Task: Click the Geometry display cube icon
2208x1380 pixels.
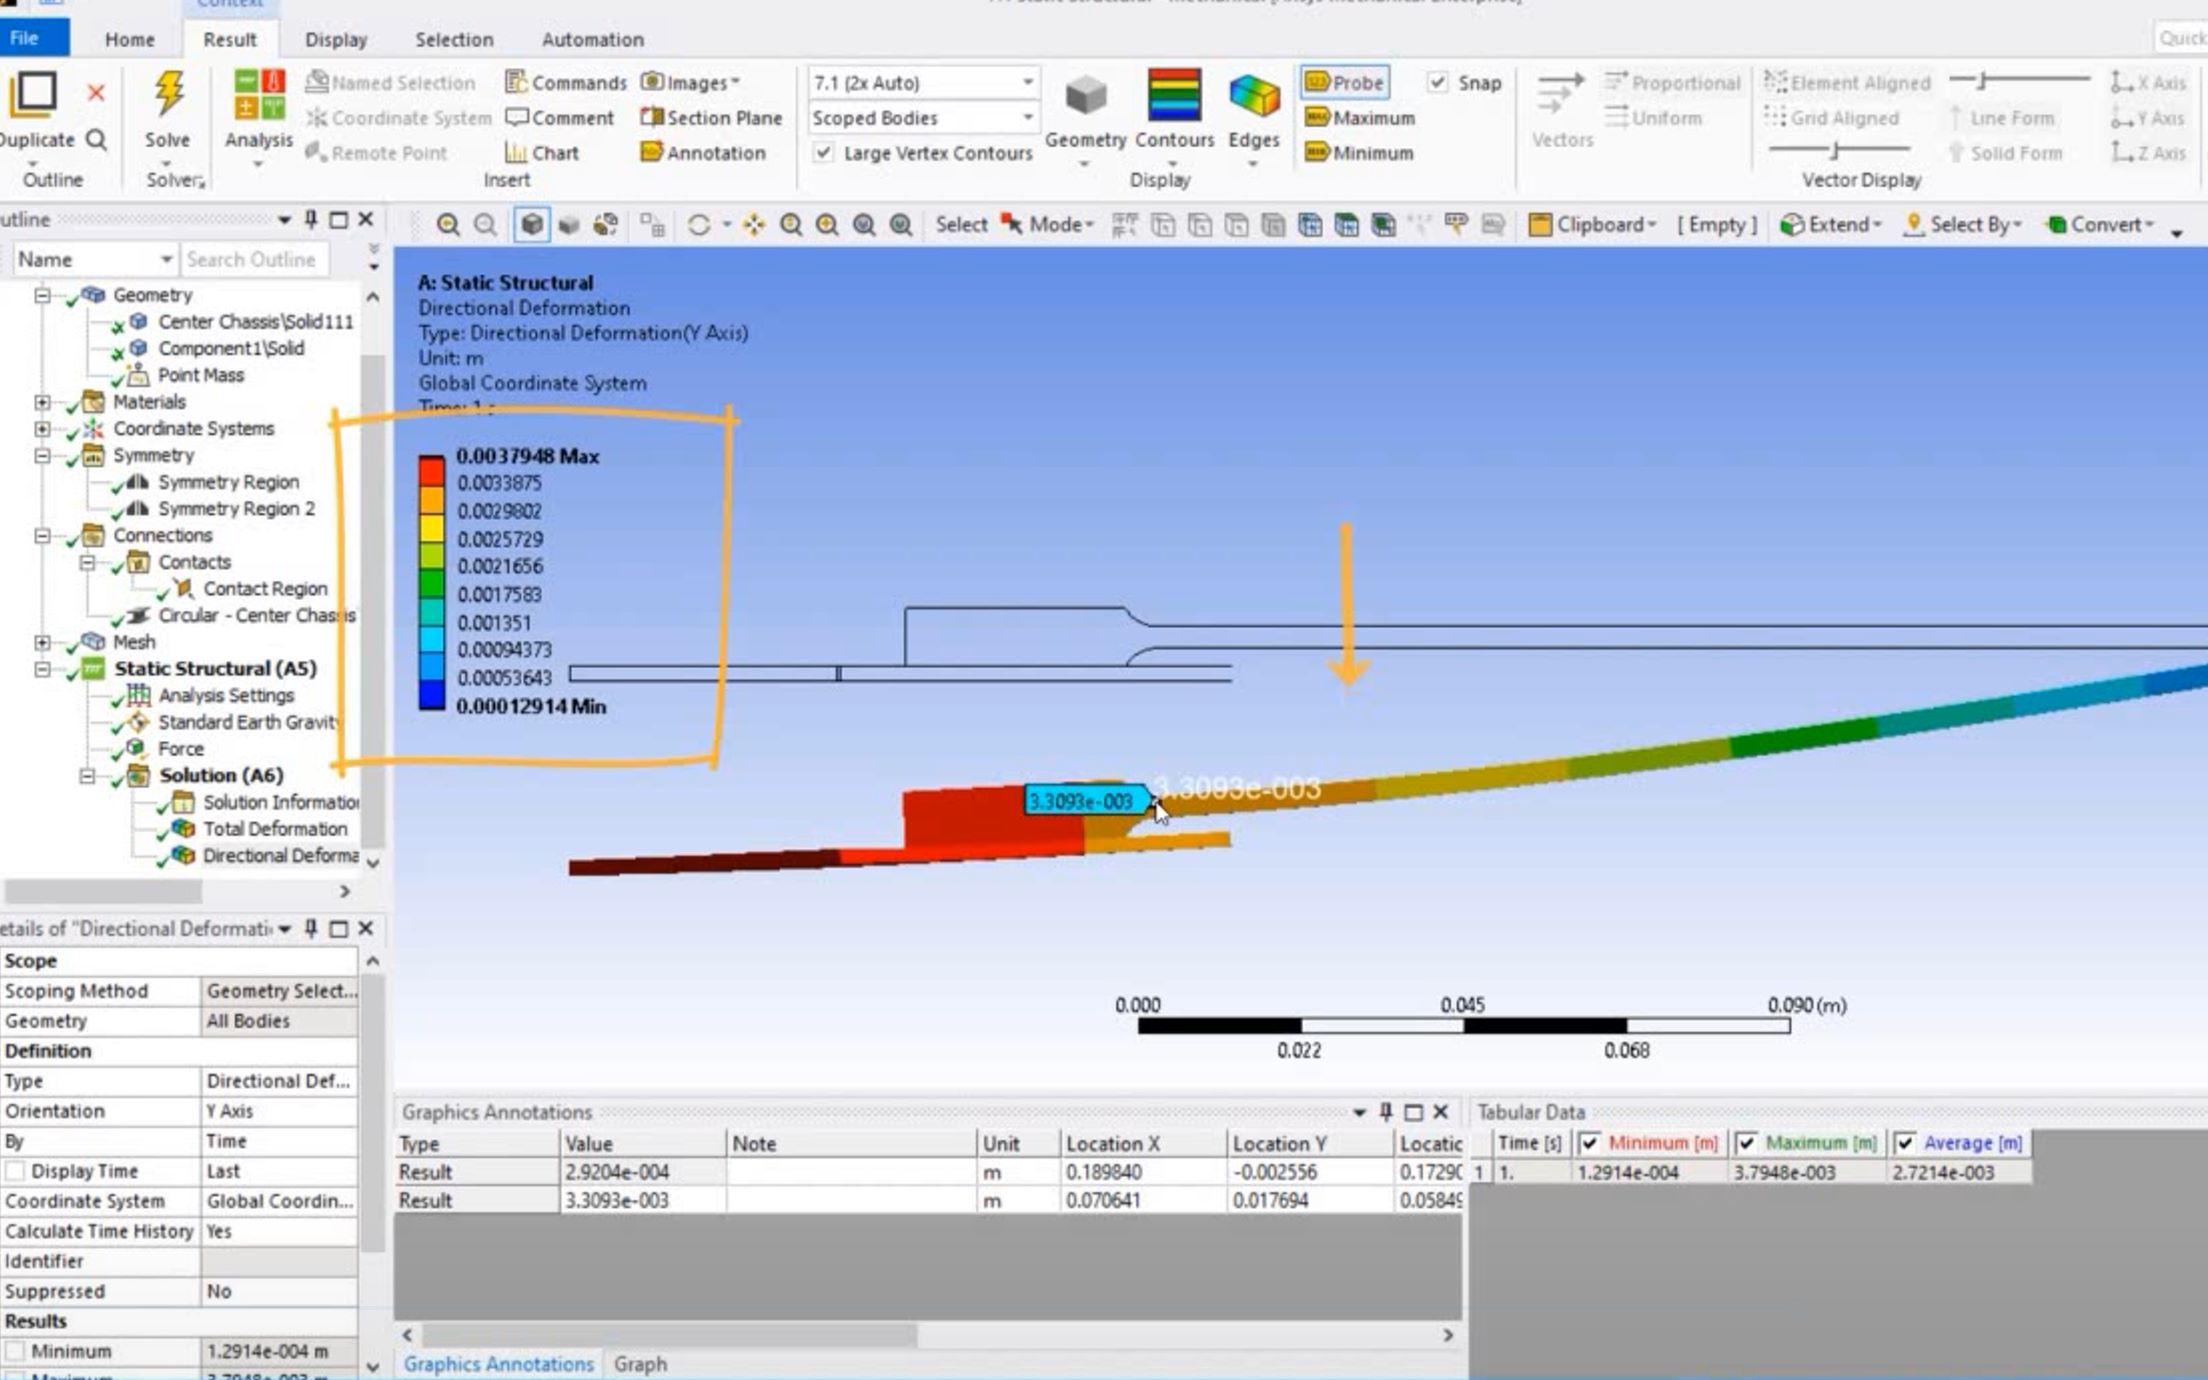Action: point(1085,96)
